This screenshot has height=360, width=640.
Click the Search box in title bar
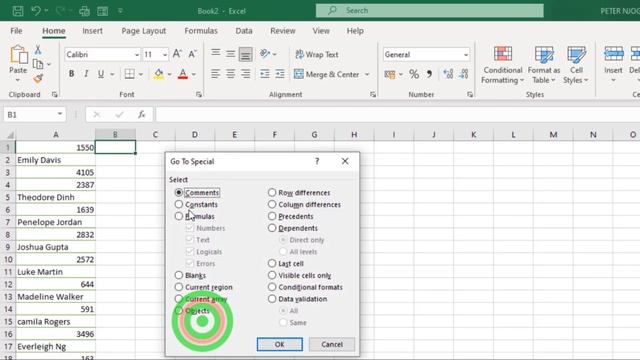coord(429,11)
